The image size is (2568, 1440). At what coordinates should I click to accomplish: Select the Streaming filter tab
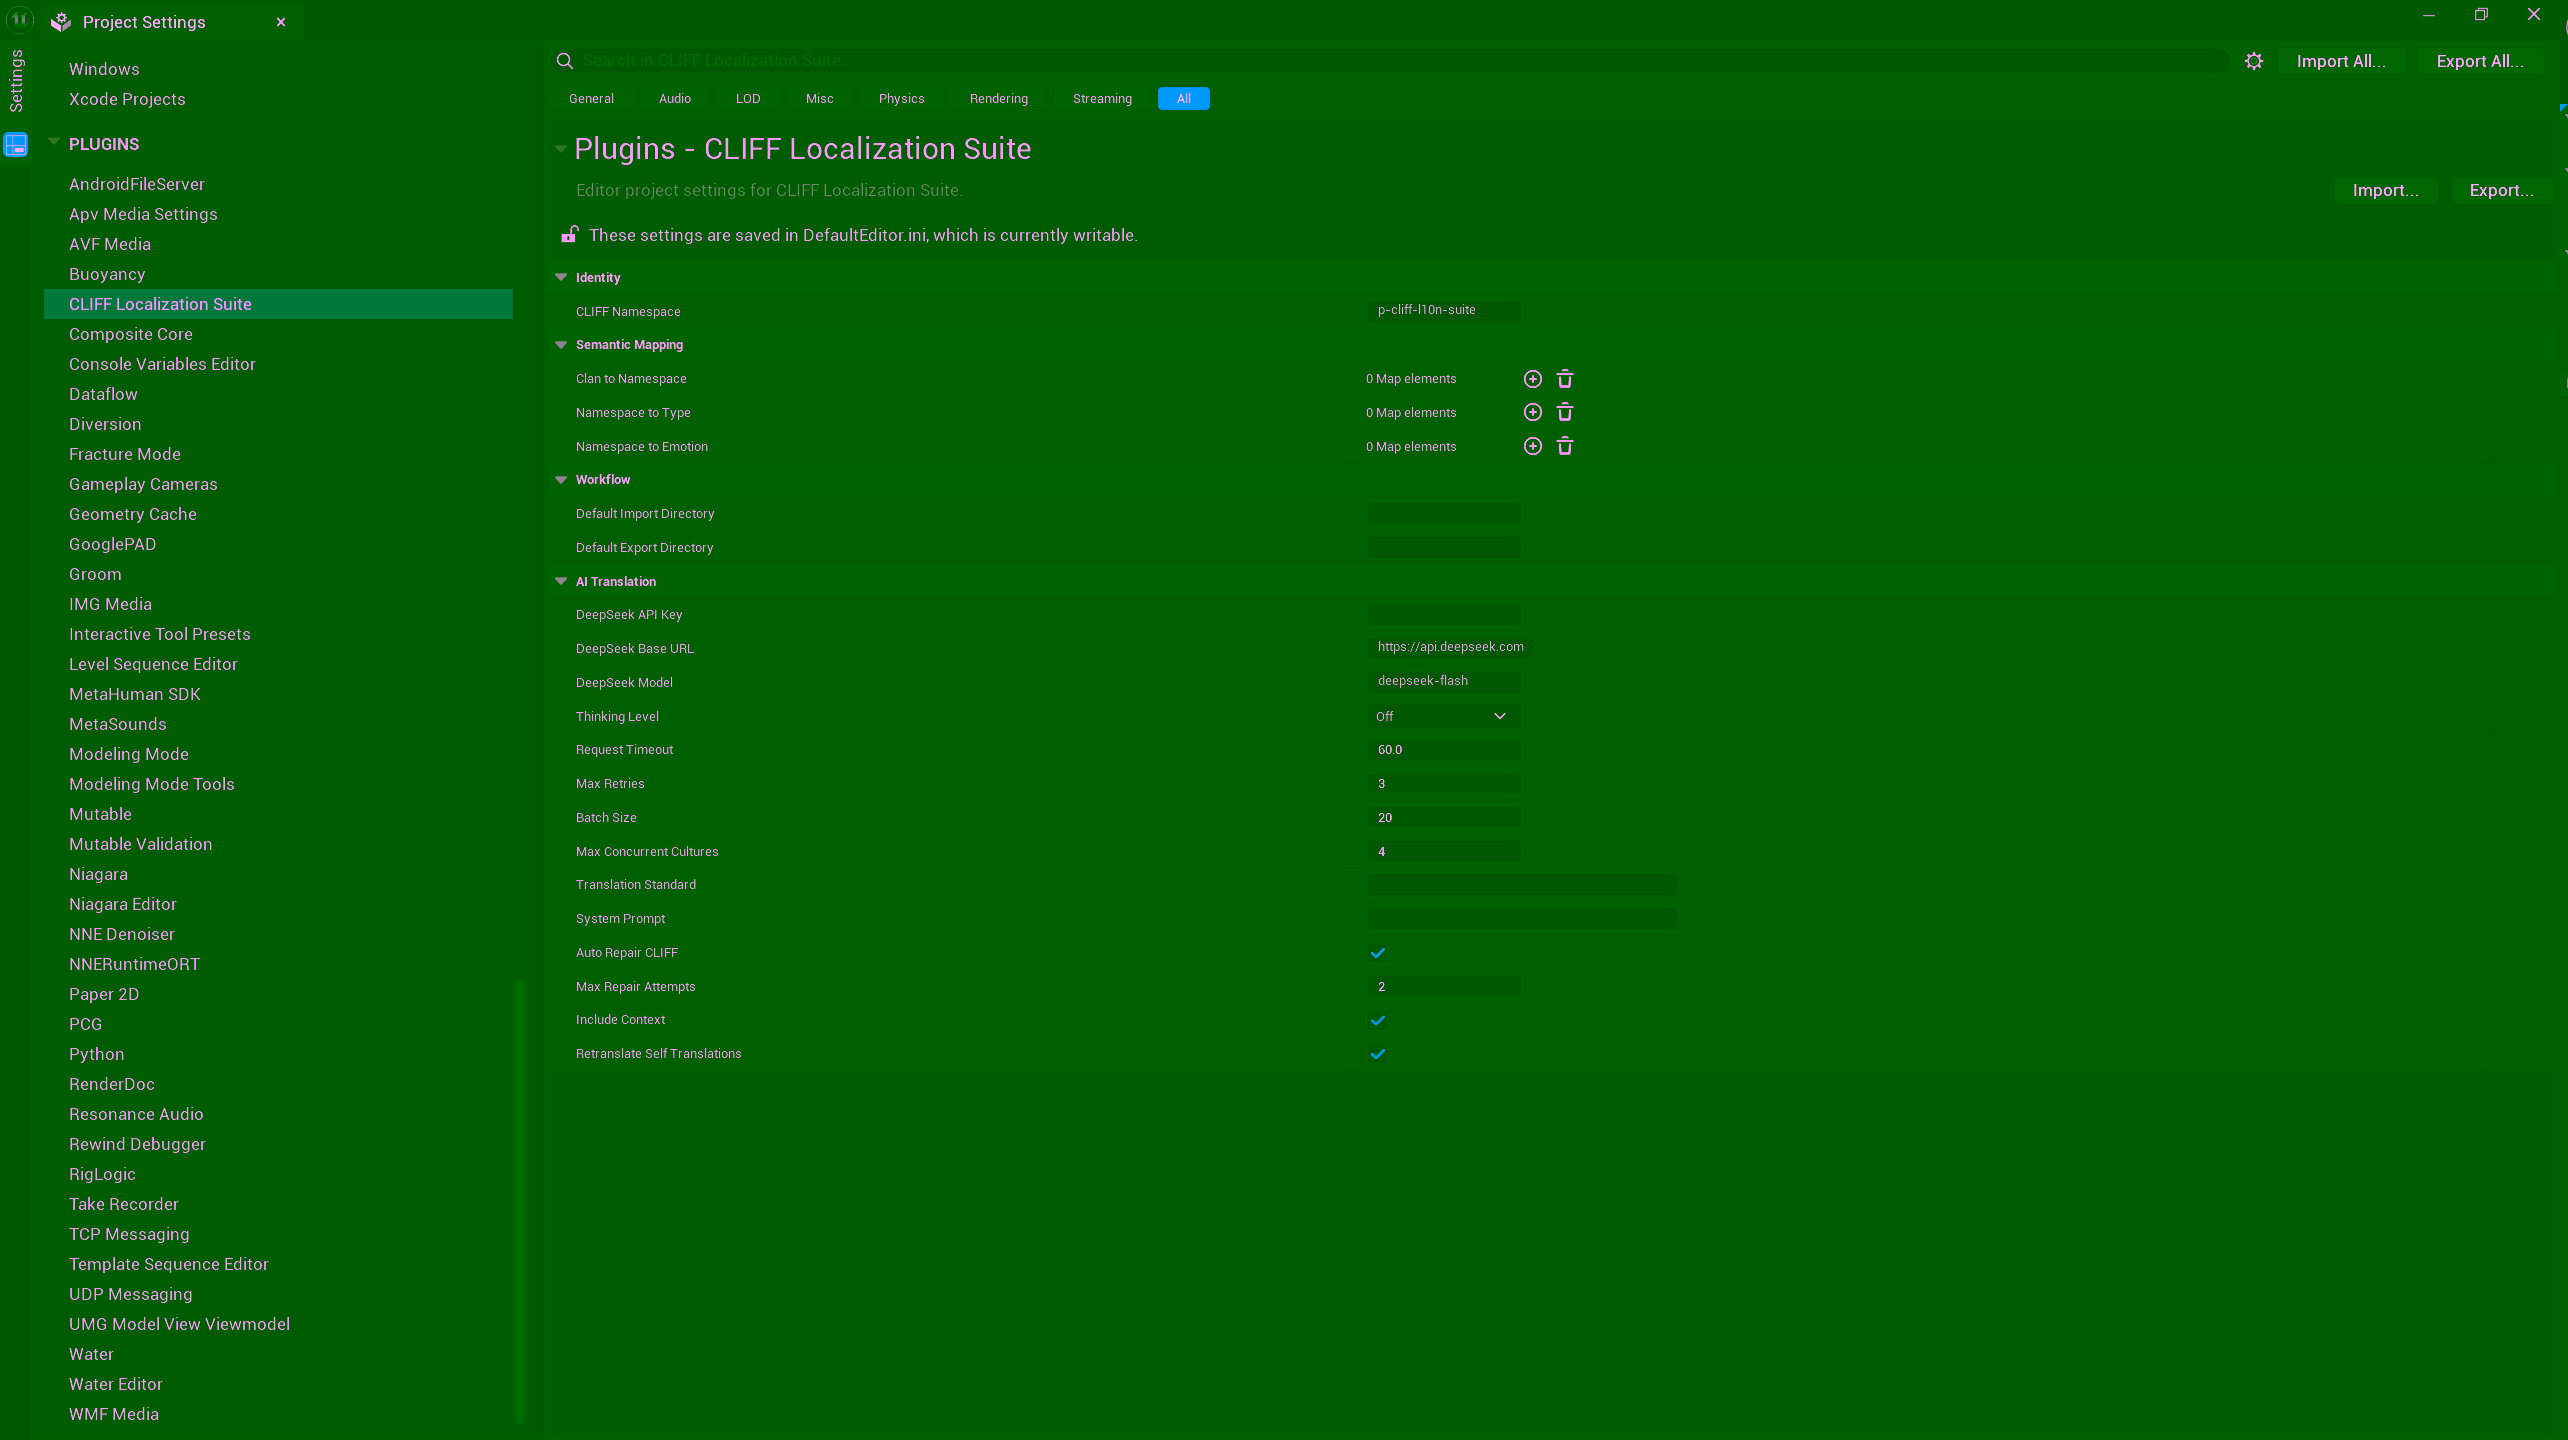[x=1102, y=99]
